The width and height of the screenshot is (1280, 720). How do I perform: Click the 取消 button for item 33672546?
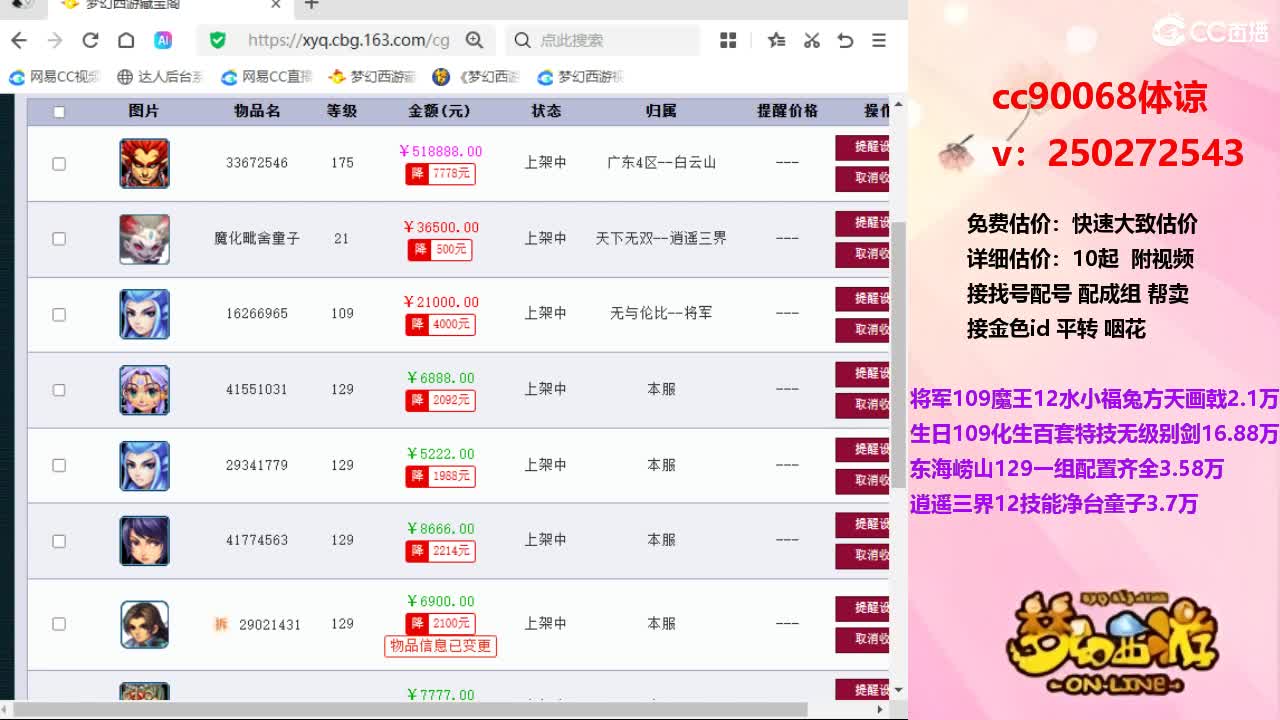[x=862, y=179]
